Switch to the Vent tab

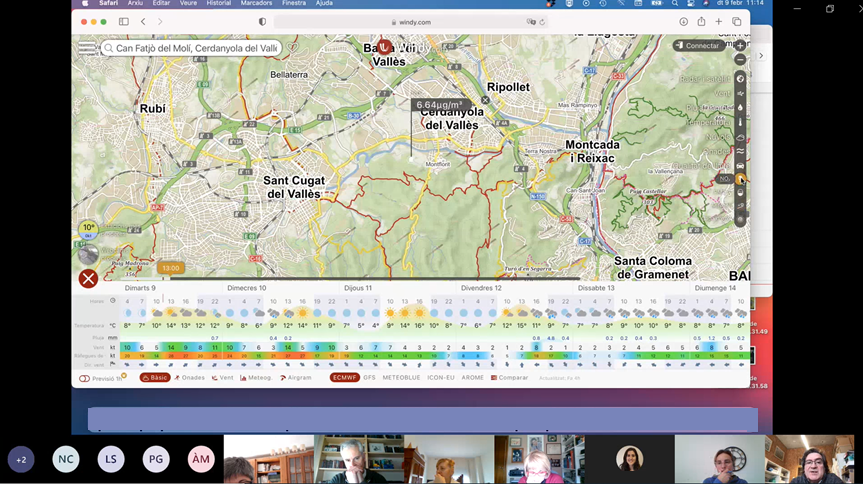[222, 378]
